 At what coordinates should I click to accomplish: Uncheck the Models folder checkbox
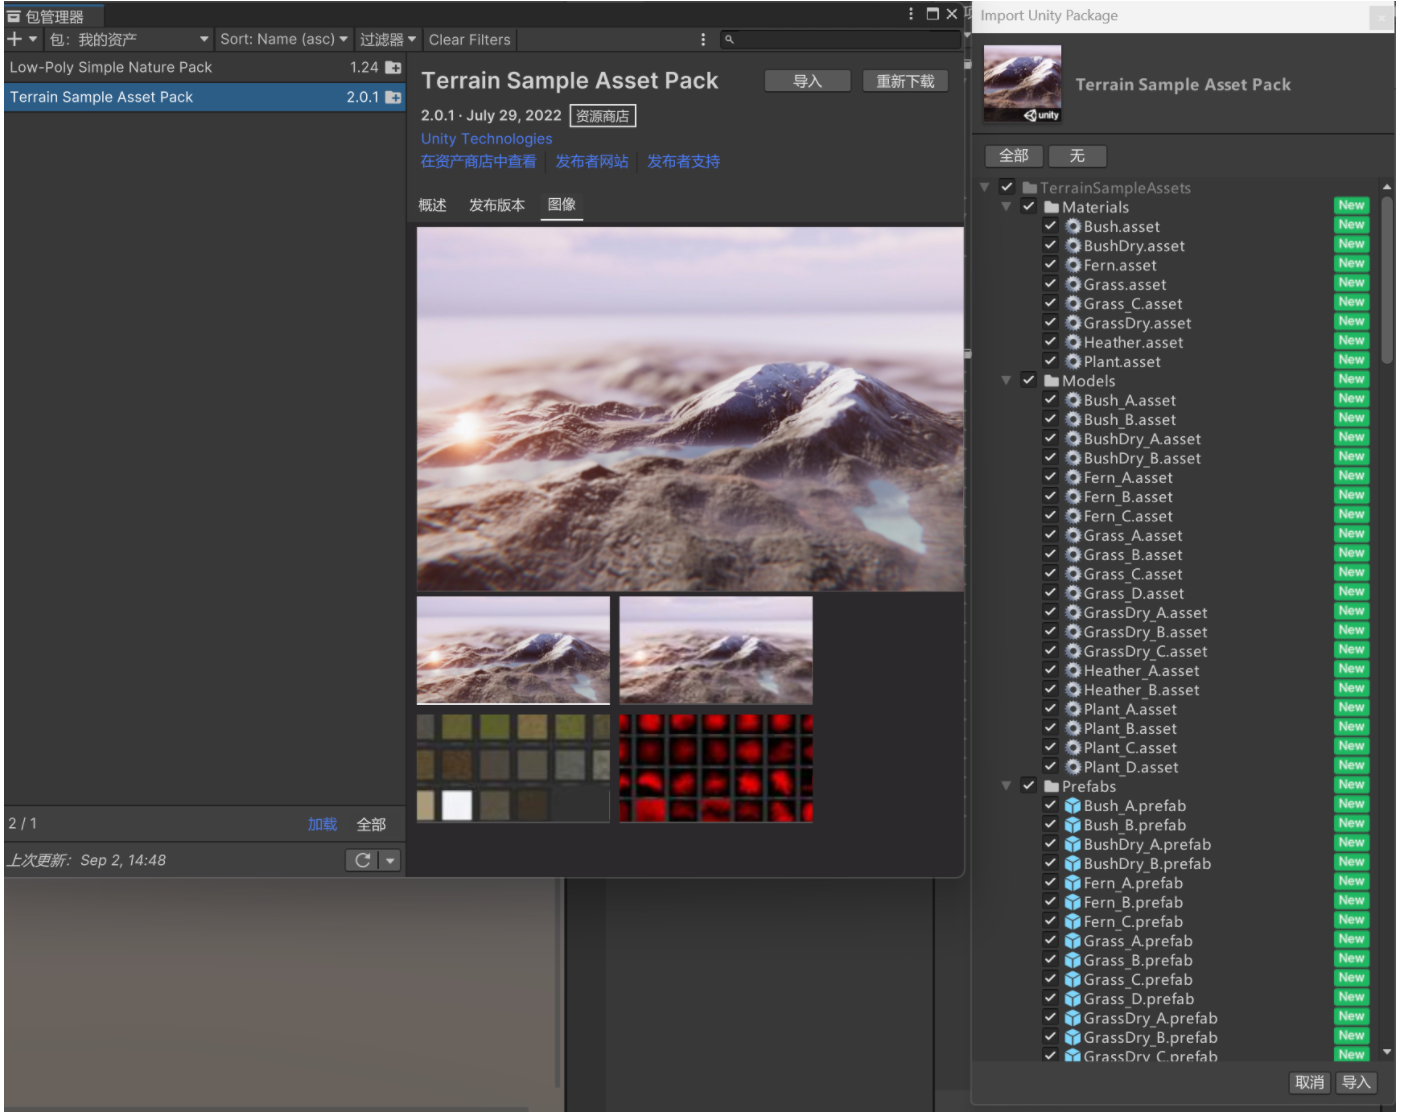coord(1029,380)
